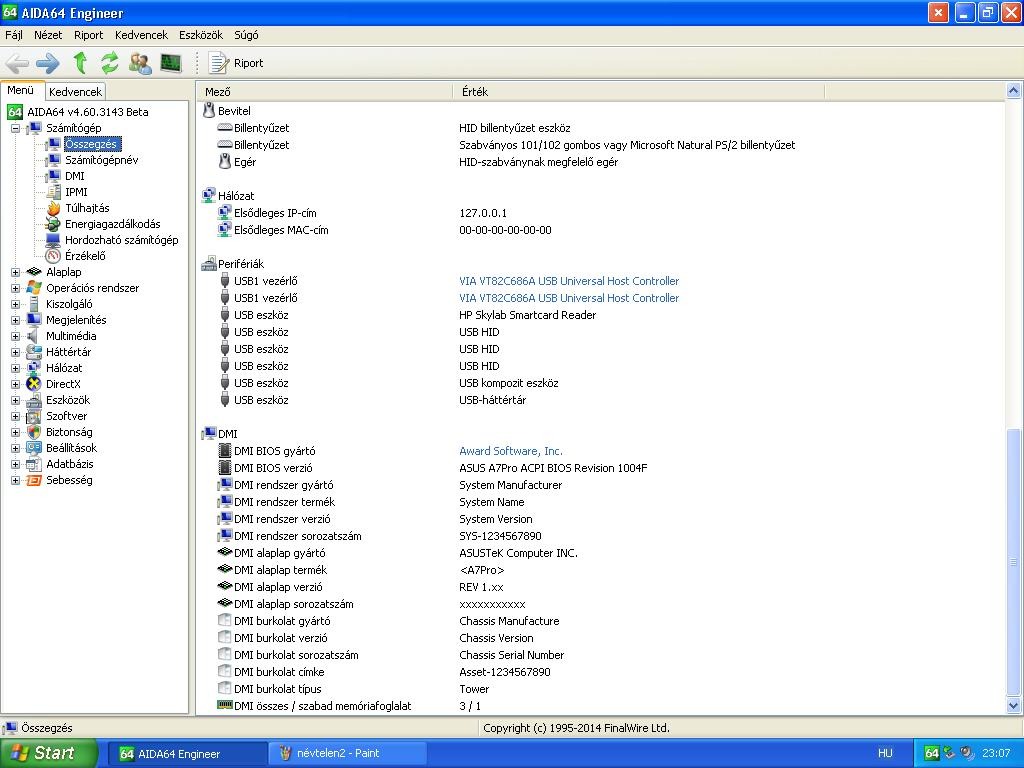Click the Back navigation arrow

pyautogui.click(x=18, y=63)
